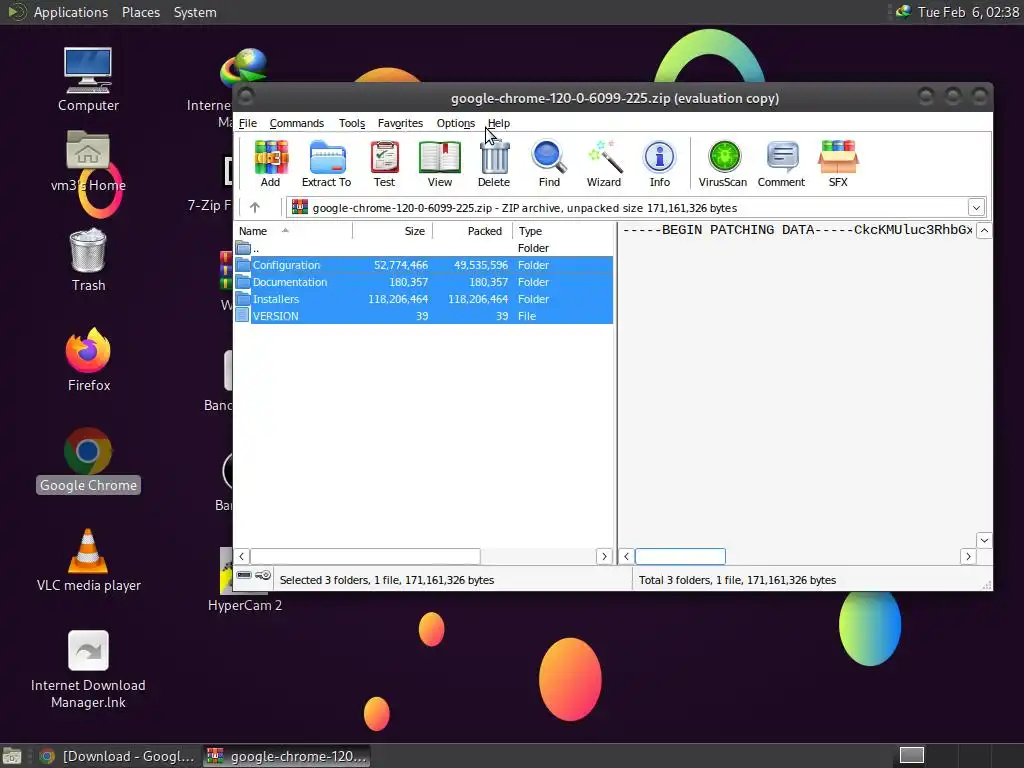Open the Favorites menu
Image resolution: width=1024 pixels, height=768 pixels.
tap(400, 123)
